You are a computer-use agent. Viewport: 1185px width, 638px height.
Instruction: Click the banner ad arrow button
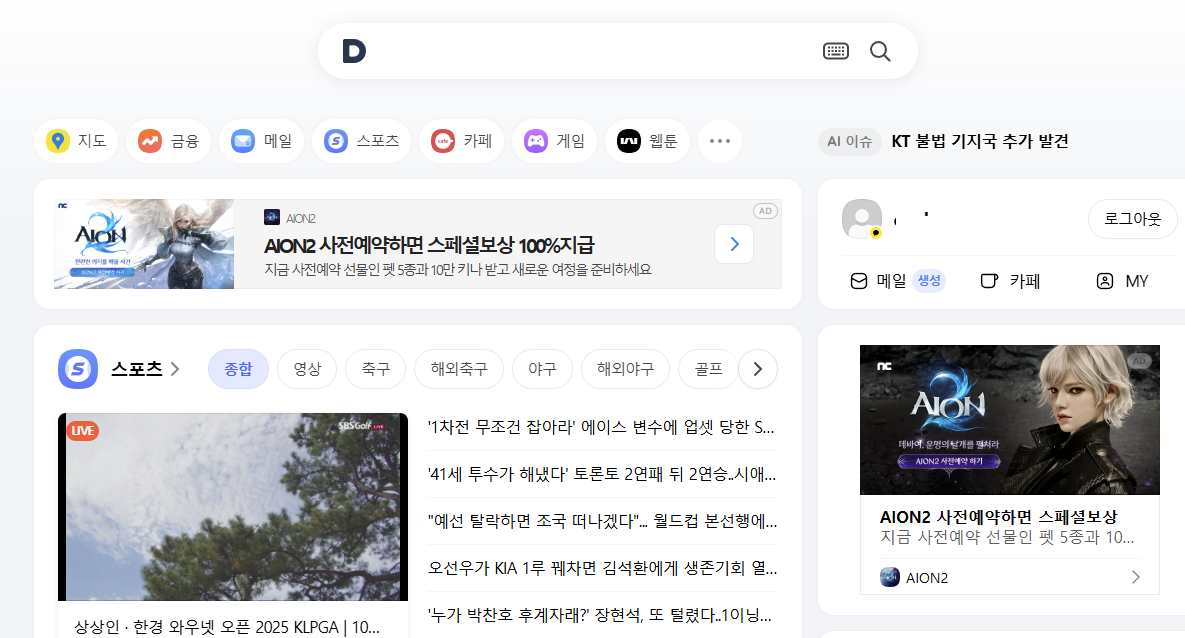pyautogui.click(x=734, y=244)
